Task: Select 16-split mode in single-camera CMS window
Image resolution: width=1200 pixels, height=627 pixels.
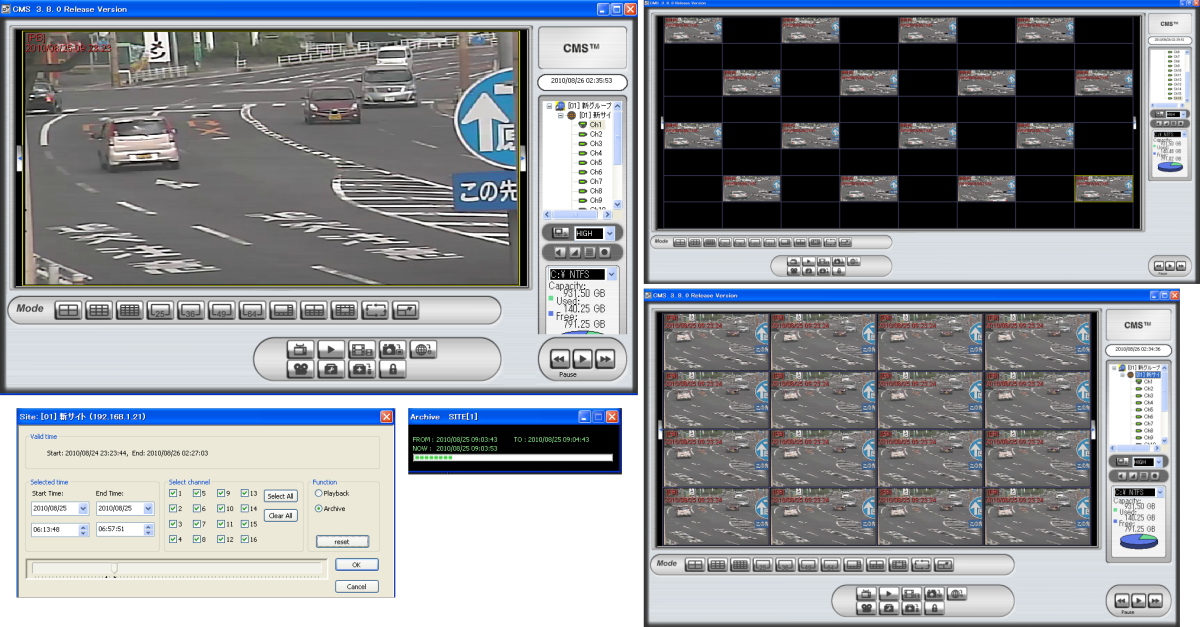Action: 129,310
